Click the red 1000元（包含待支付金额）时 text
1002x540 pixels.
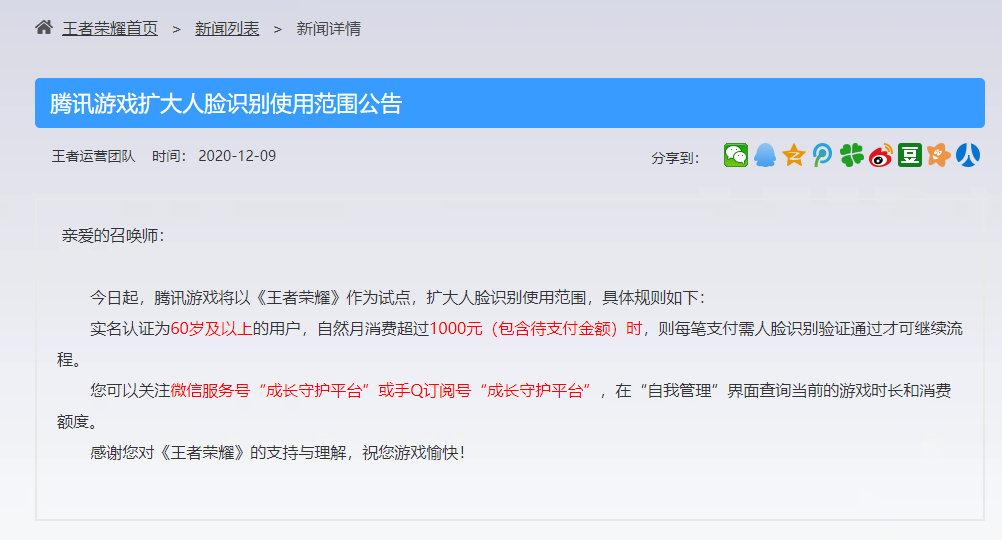[536, 328]
